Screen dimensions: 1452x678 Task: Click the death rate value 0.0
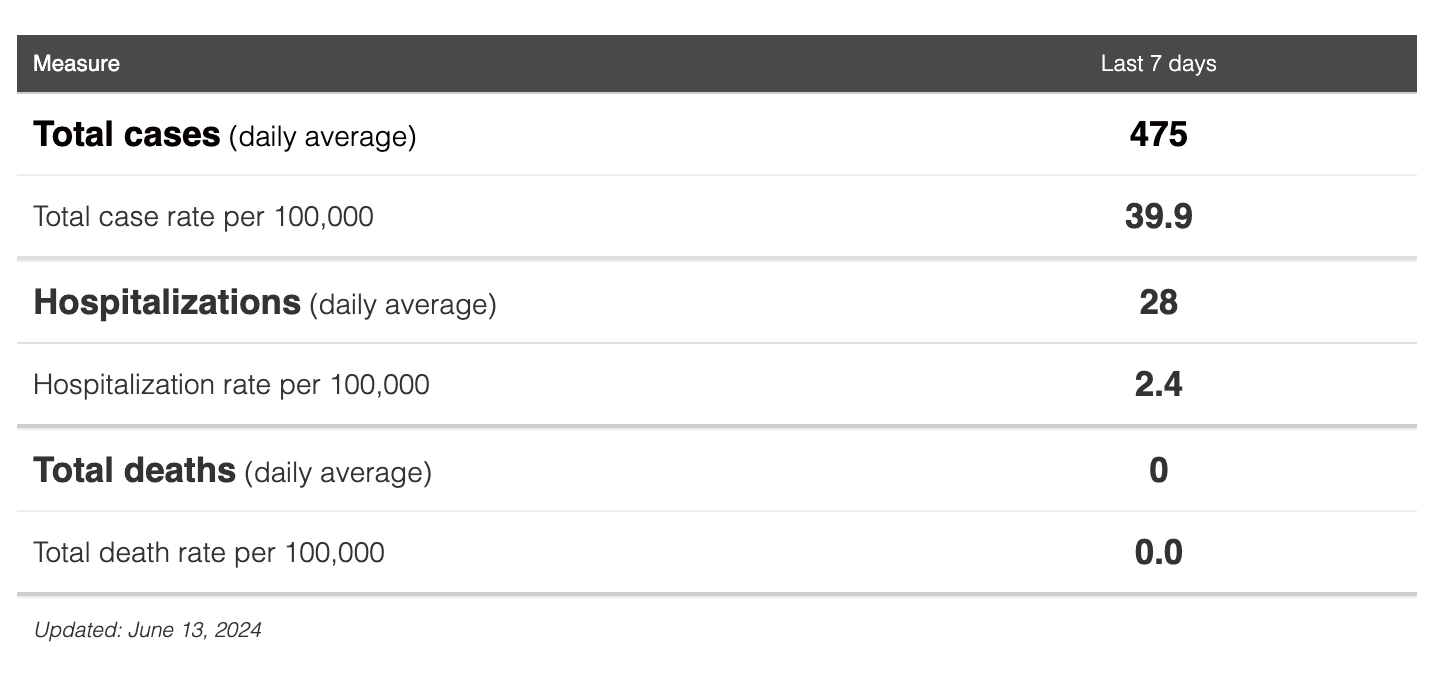pyautogui.click(x=1158, y=552)
